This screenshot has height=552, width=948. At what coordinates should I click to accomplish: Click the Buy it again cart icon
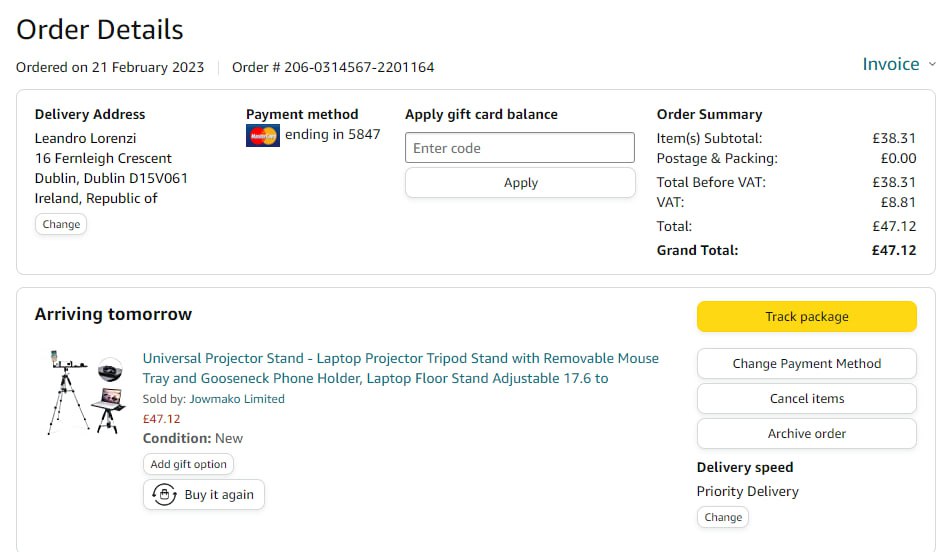point(164,495)
